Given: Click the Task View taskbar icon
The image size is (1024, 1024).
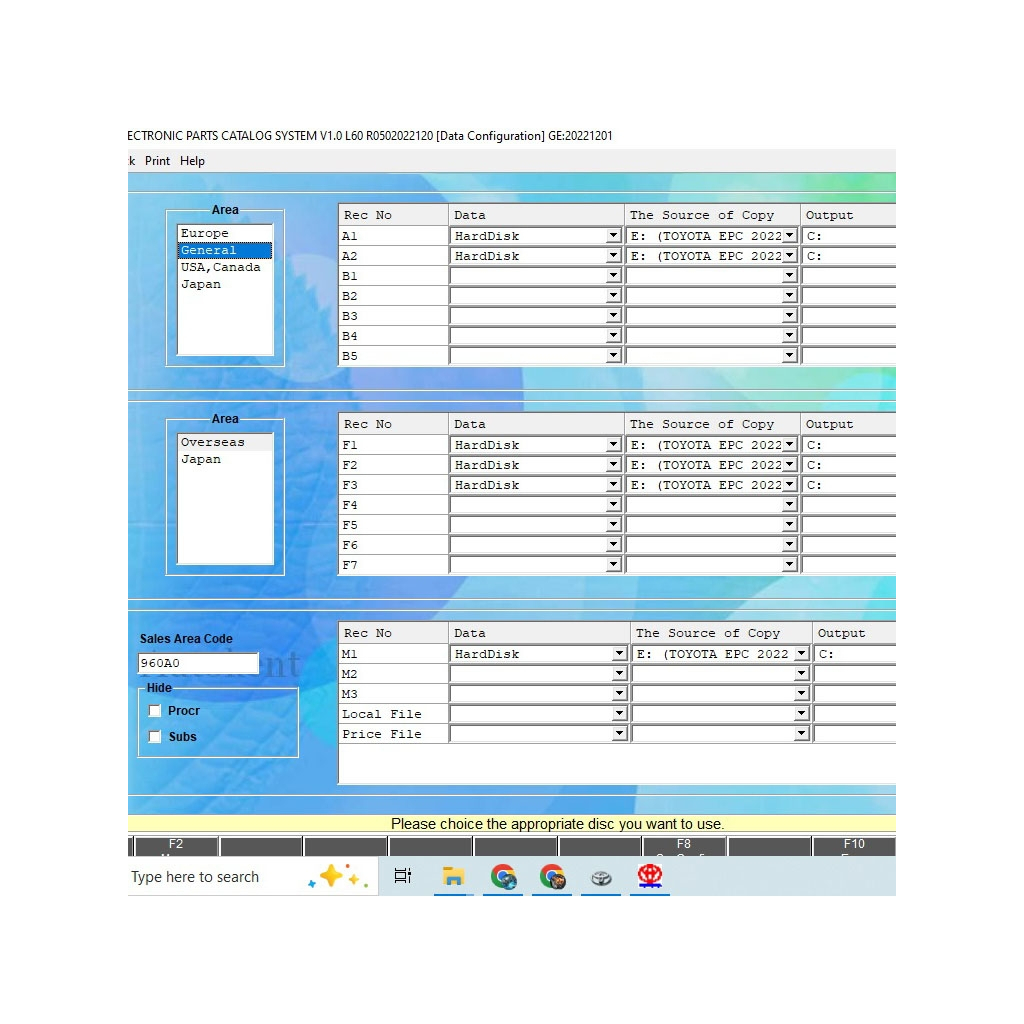Looking at the screenshot, I should 403,876.
